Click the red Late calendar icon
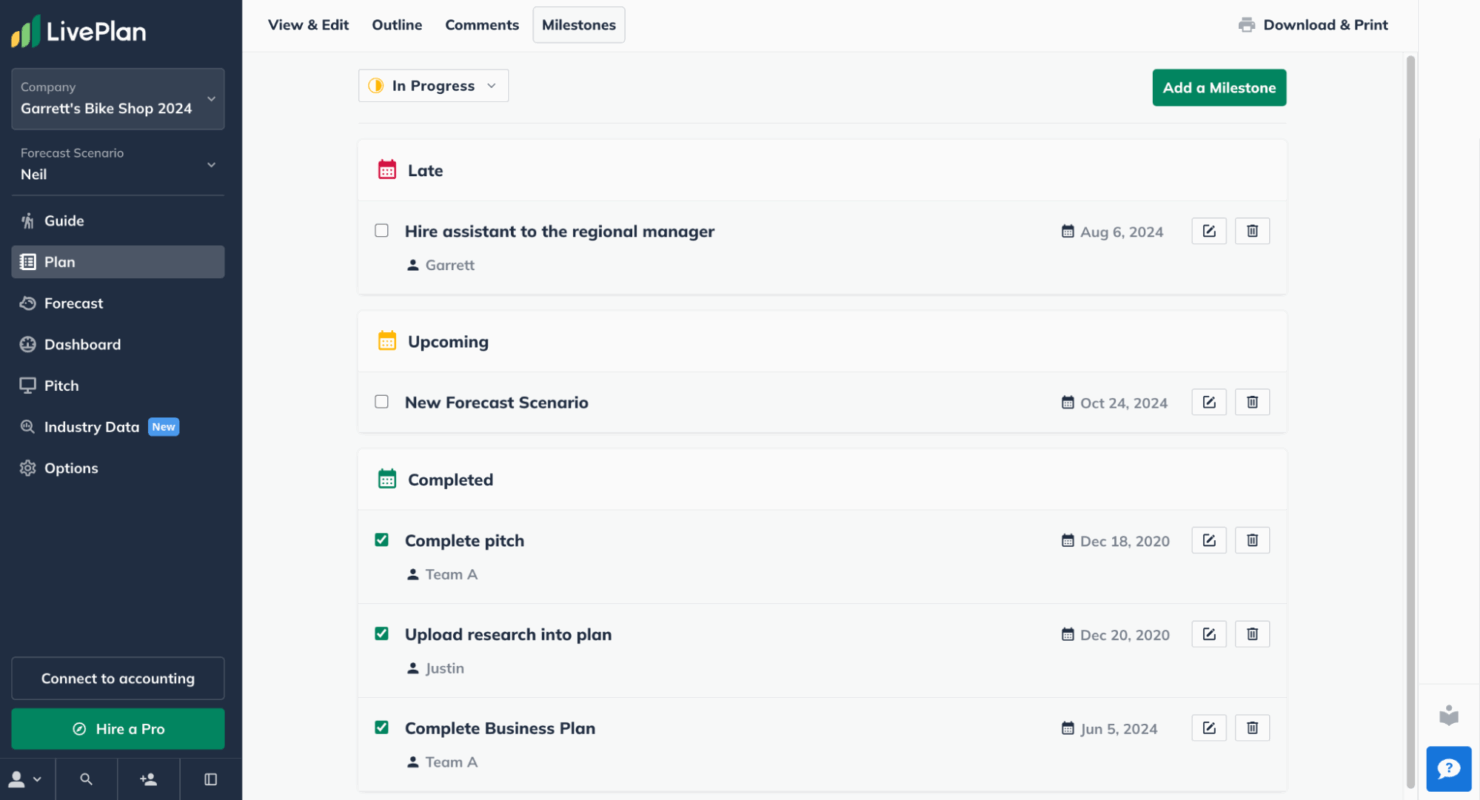Screen dimensions: 1480x800 coord(387,170)
